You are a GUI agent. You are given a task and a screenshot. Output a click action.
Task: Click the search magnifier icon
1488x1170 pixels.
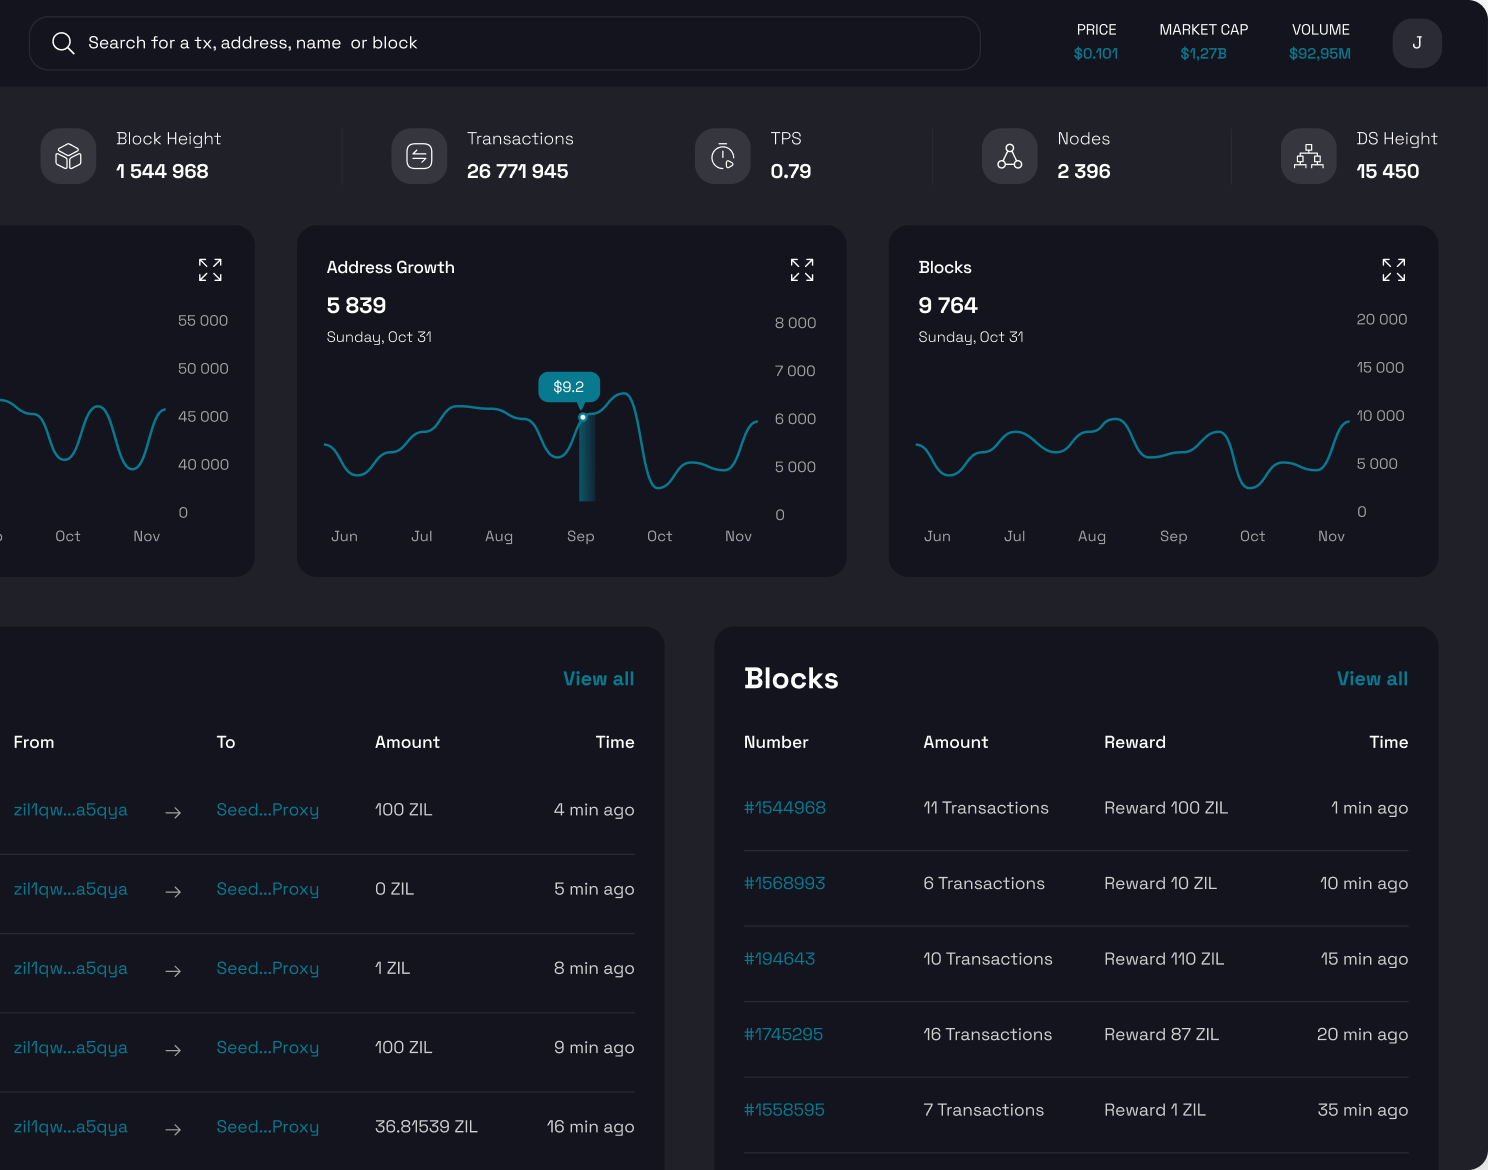coord(63,43)
